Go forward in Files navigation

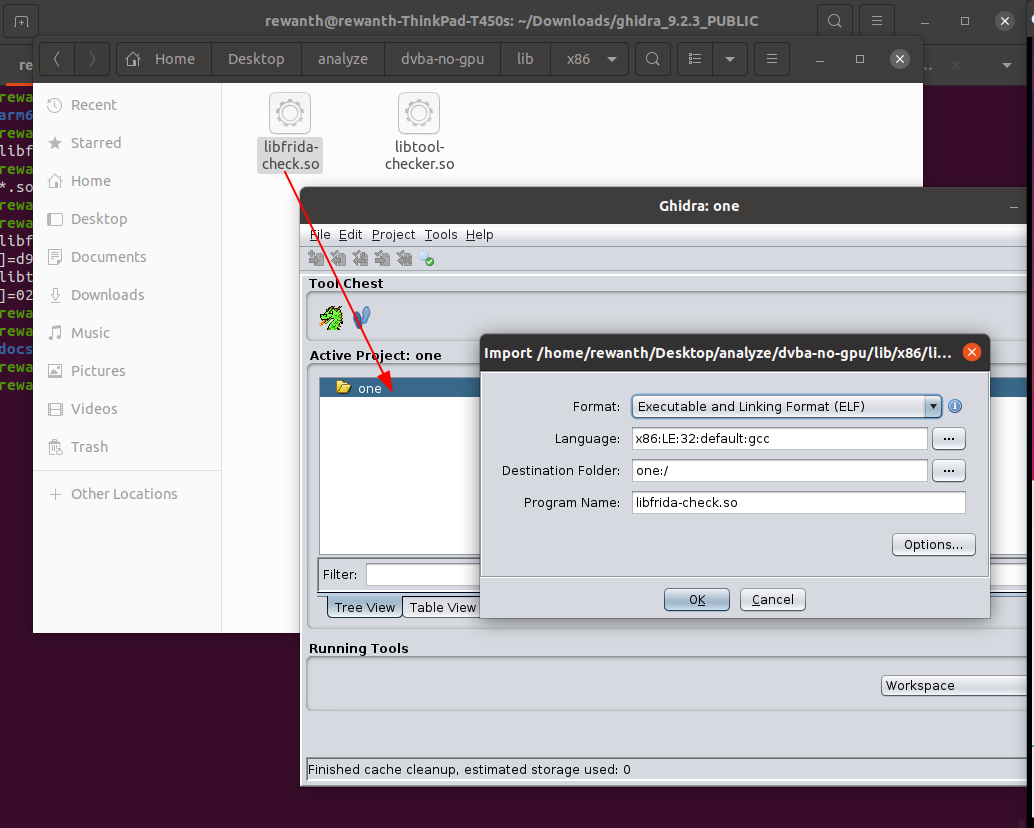pos(92,59)
